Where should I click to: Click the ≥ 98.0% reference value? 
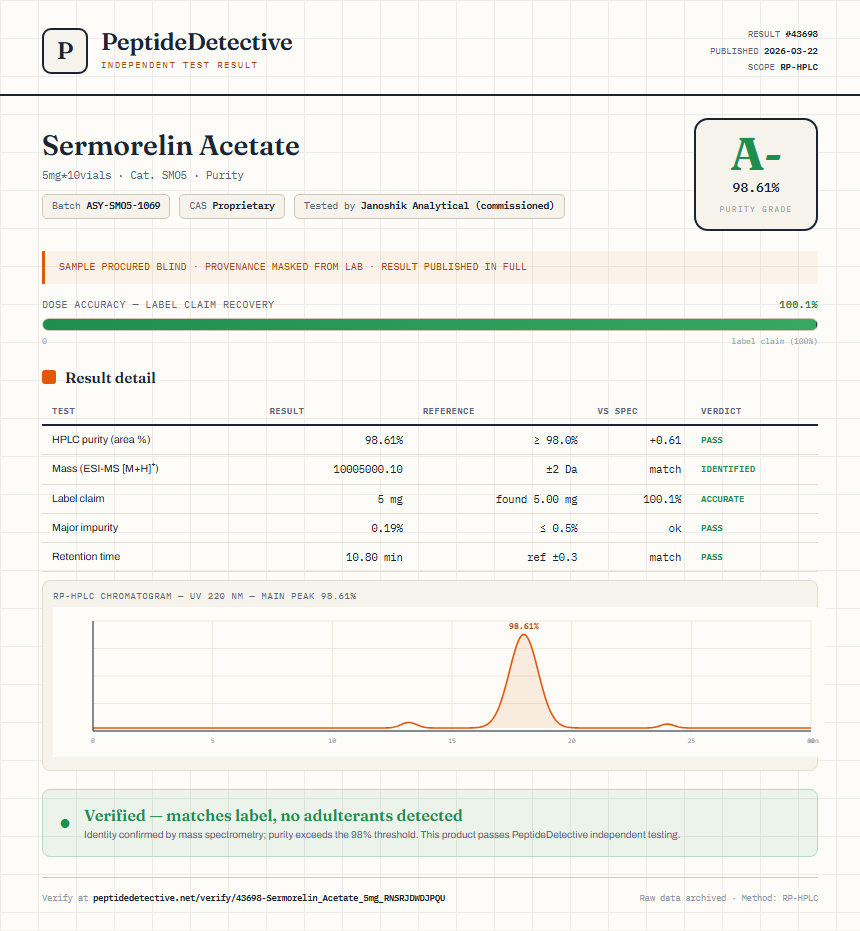(x=555, y=440)
